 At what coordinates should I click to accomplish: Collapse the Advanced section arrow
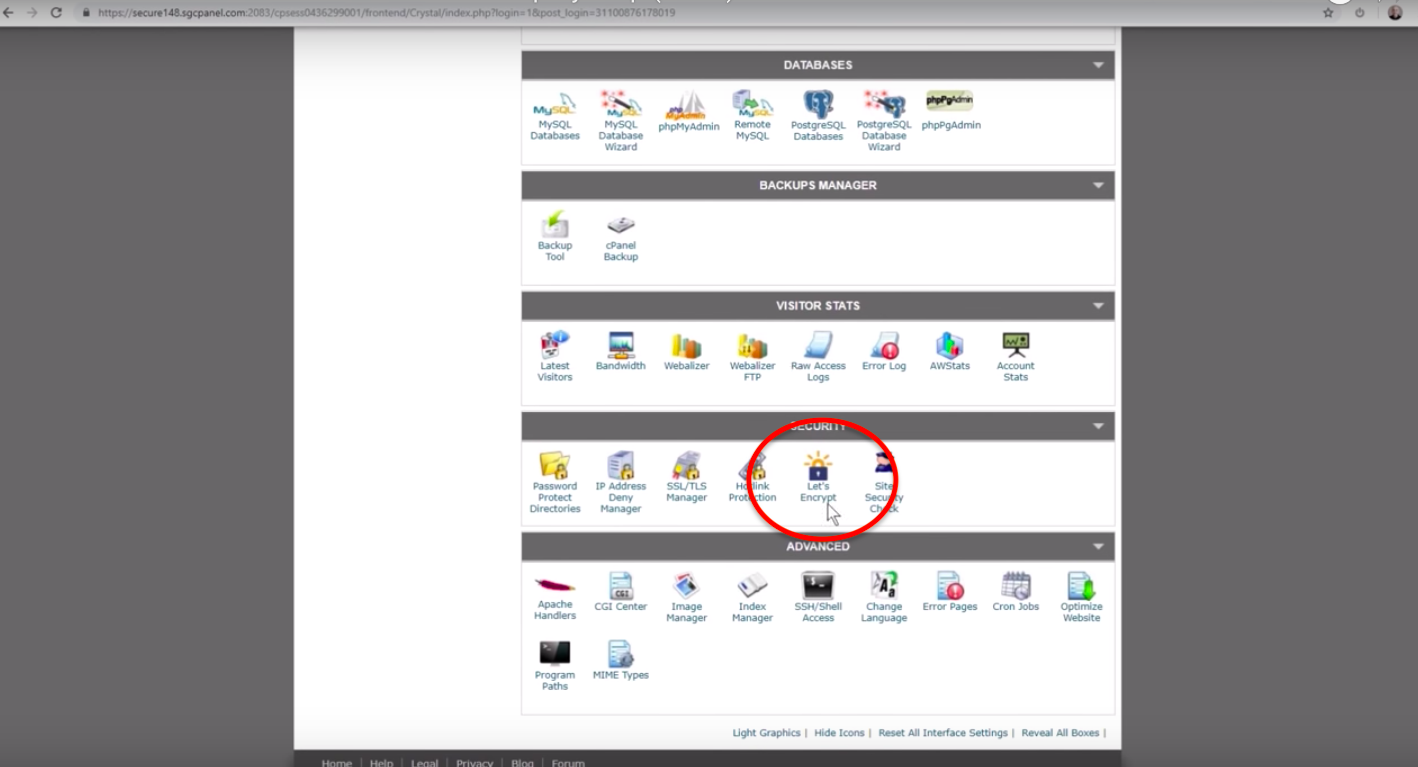(x=1098, y=547)
